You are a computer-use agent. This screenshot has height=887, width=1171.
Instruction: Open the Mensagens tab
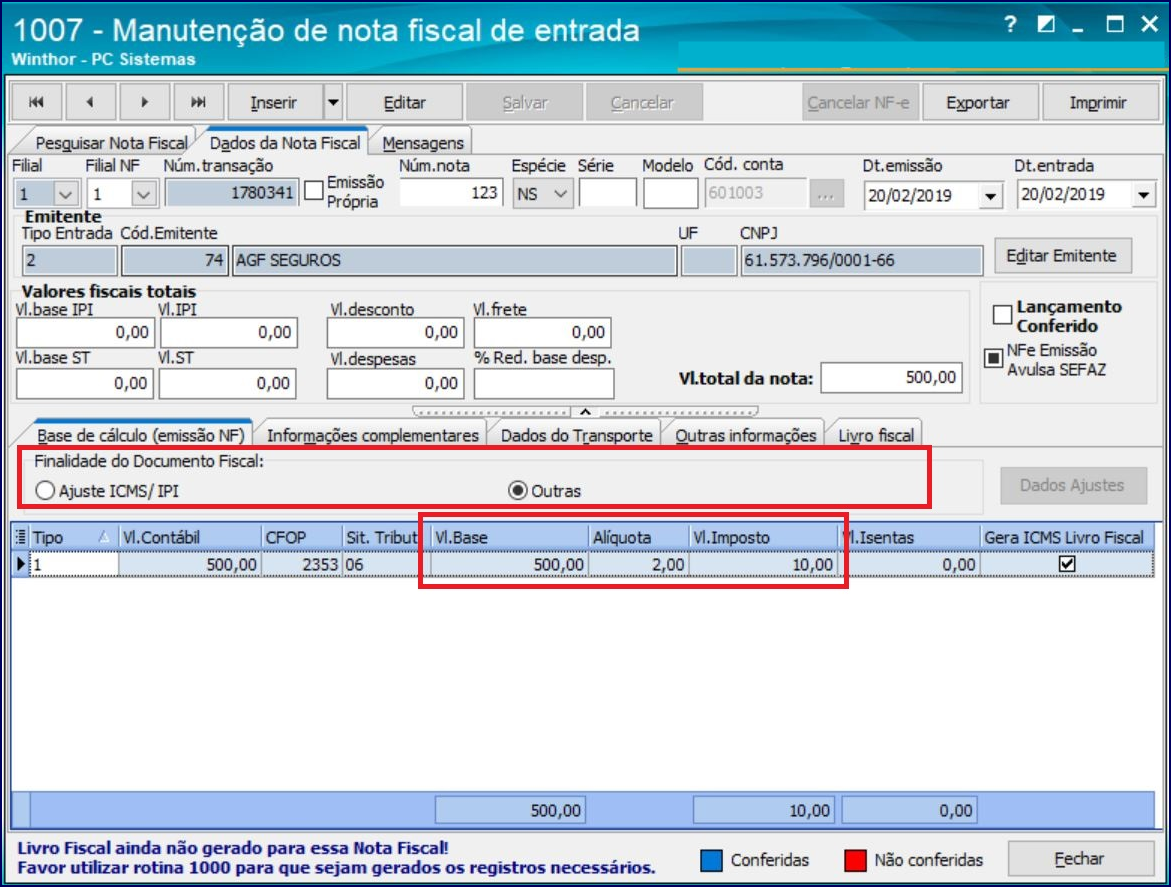[423, 143]
